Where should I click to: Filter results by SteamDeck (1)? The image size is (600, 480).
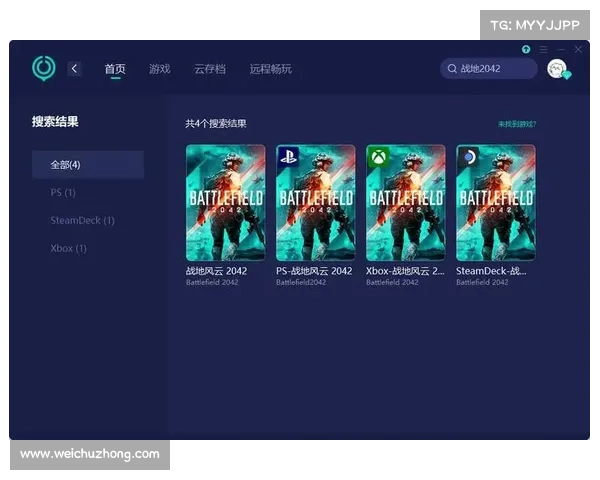pyautogui.click(x=83, y=220)
